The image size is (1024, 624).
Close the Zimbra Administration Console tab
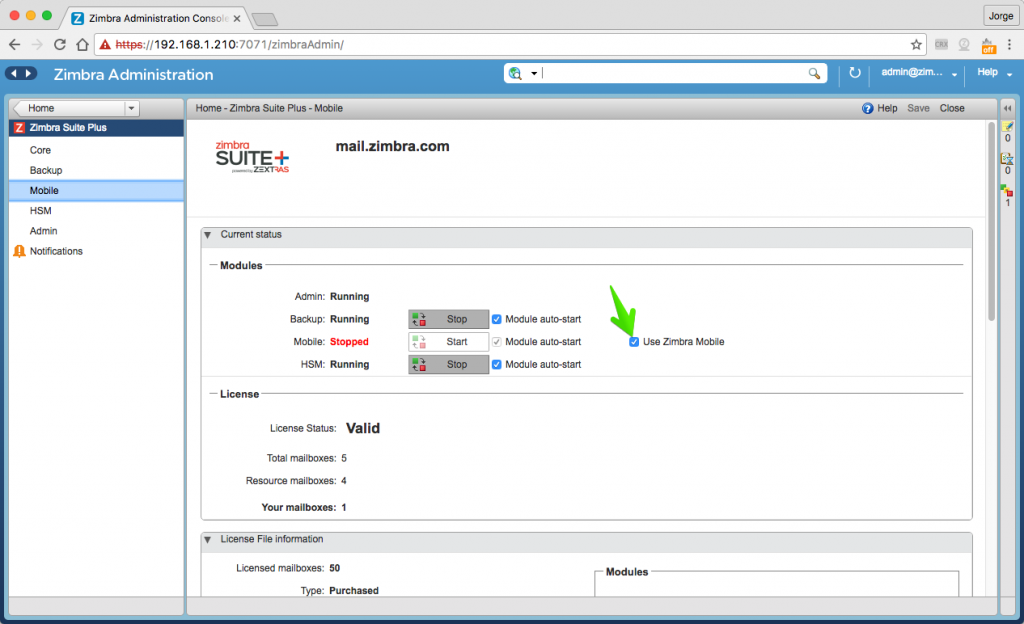pos(237,18)
